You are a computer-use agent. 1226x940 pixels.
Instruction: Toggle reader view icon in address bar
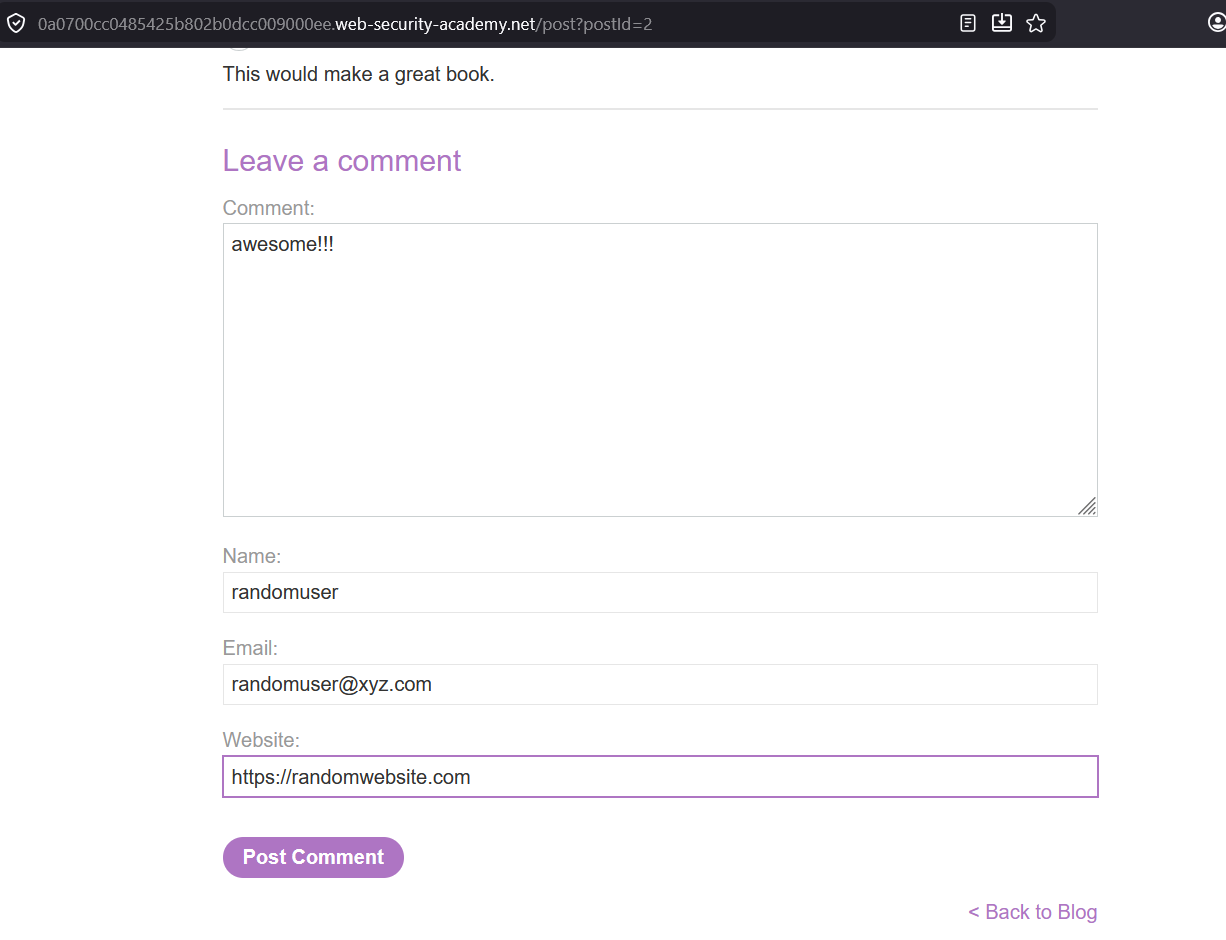tap(968, 23)
